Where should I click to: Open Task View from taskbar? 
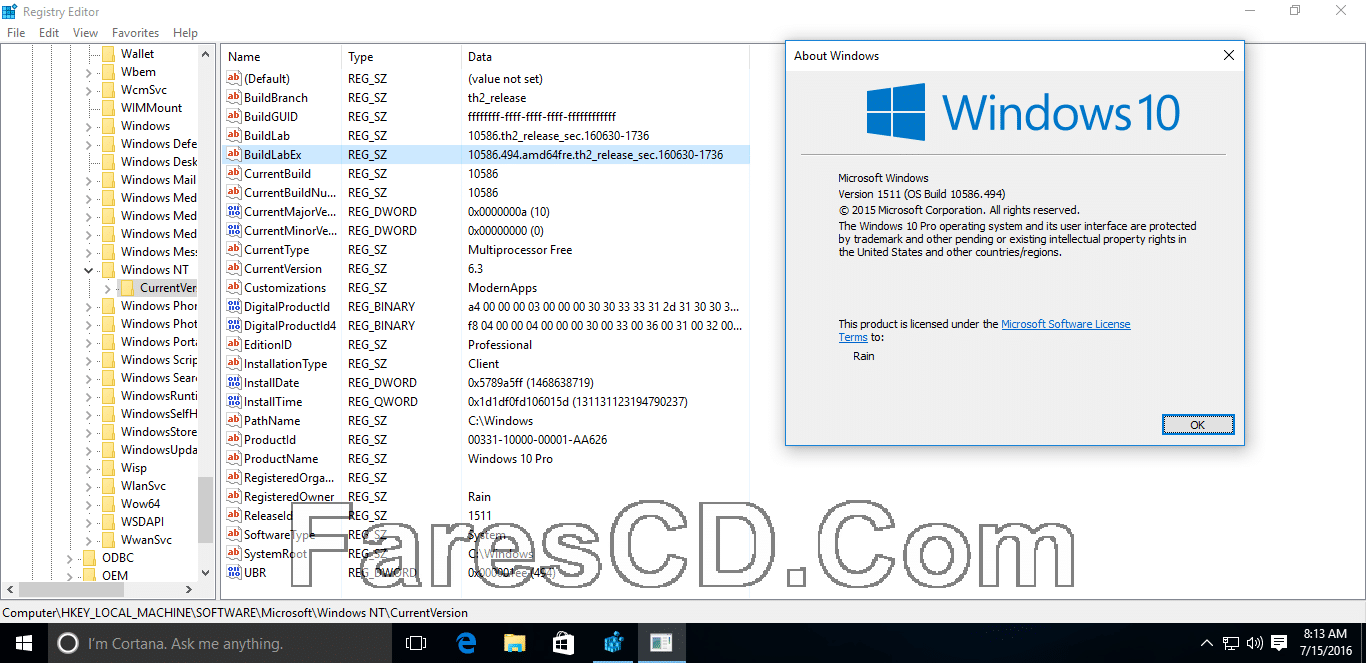tap(416, 643)
